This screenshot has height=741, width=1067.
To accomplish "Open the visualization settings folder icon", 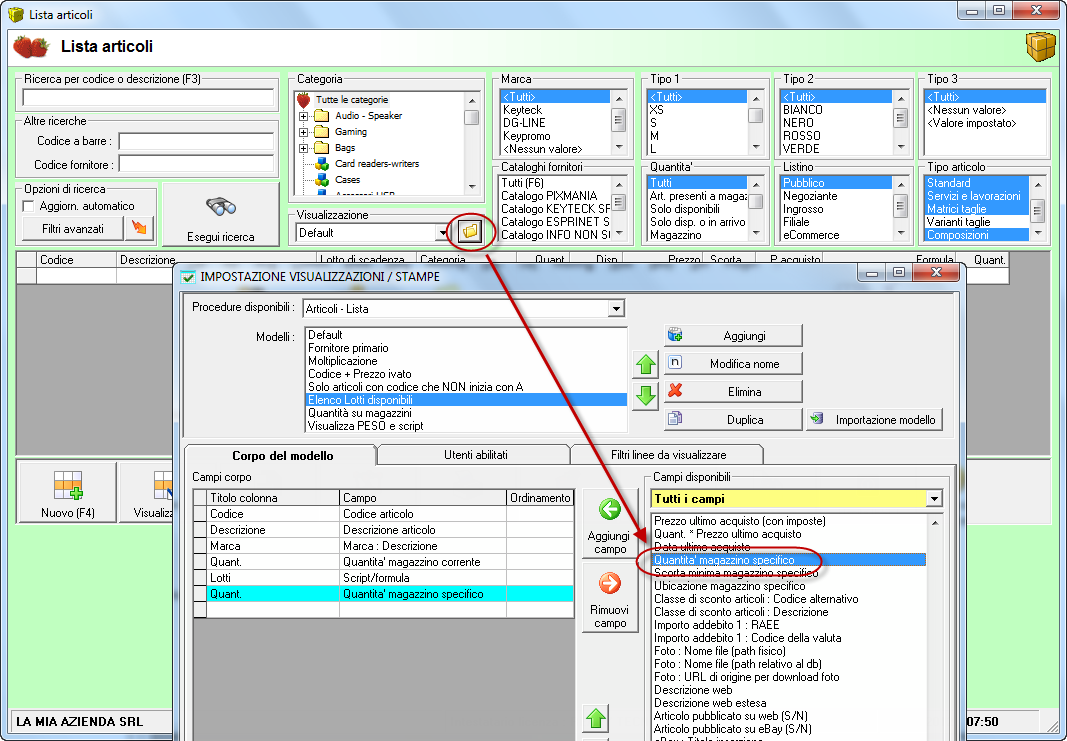I will coord(470,232).
